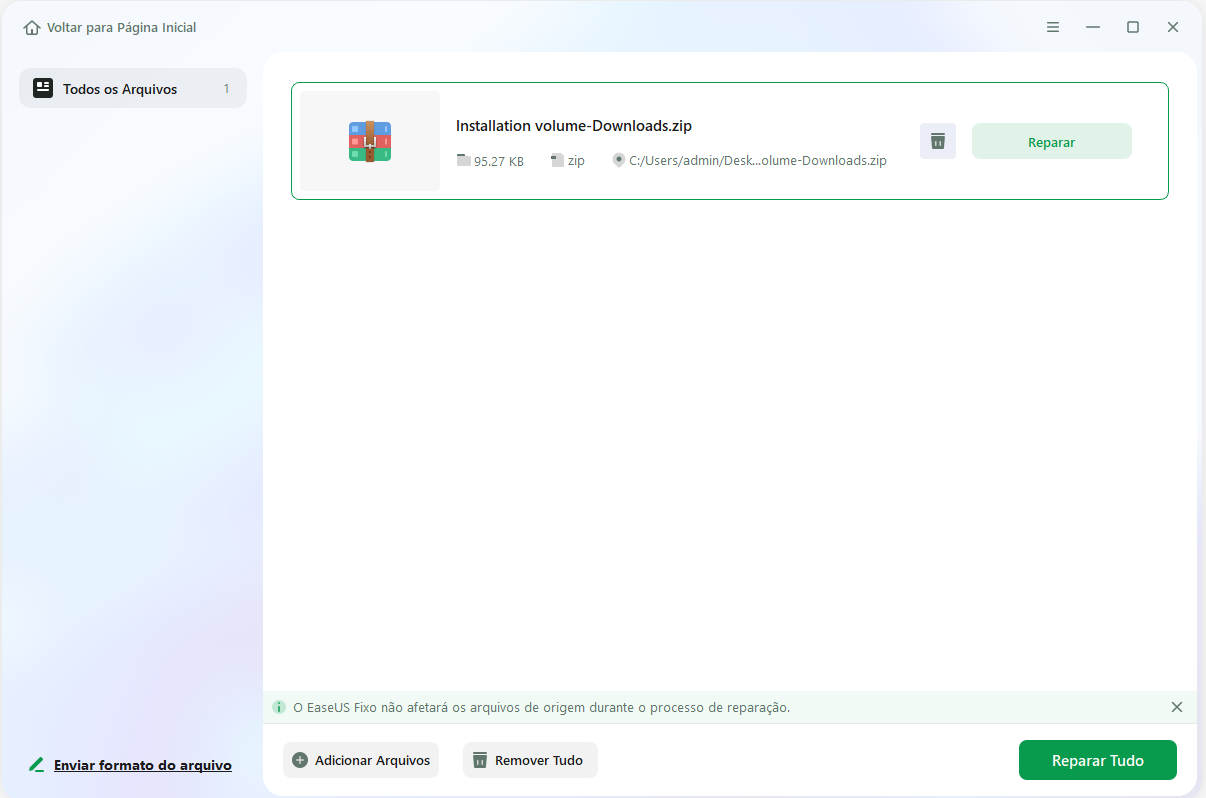Delete Installation volume-Downloads.zip with the trash icon
Image resolution: width=1206 pixels, height=798 pixels.
[x=938, y=141]
